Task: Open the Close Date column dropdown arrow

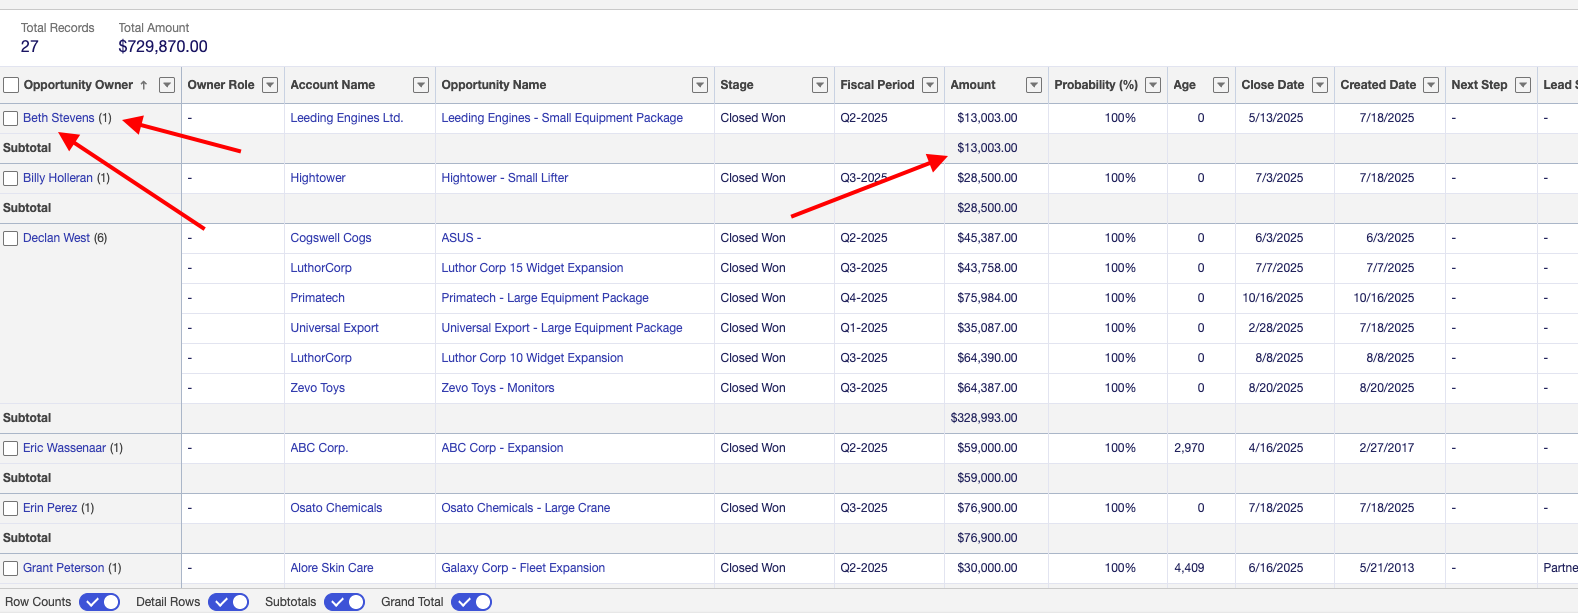Action: tap(1320, 85)
